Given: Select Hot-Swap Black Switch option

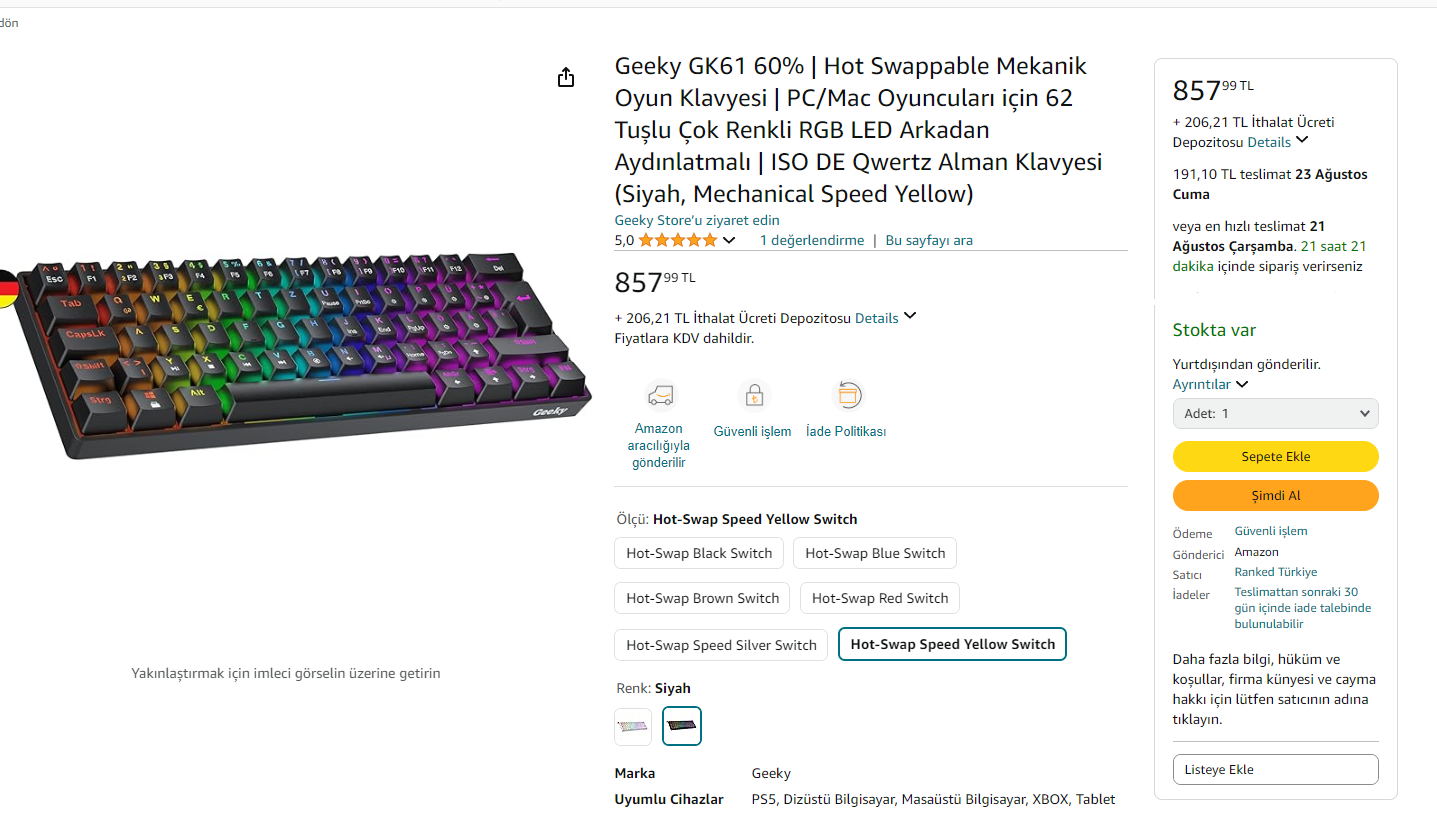Looking at the screenshot, I should 699,553.
